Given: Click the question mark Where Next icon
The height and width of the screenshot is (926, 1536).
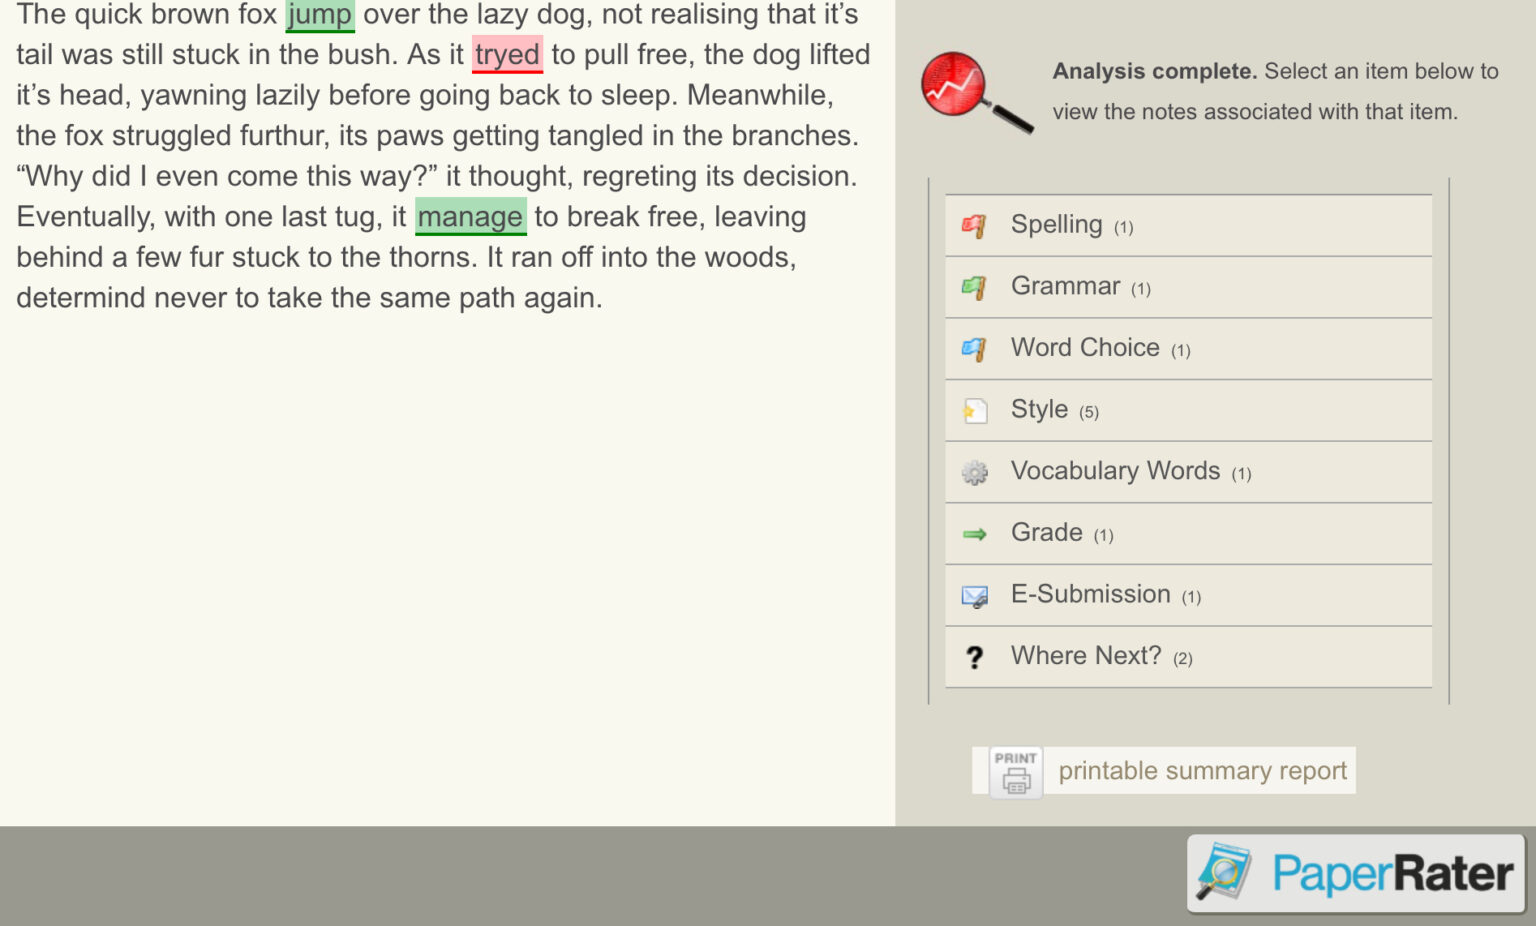Looking at the screenshot, I should tap(974, 656).
